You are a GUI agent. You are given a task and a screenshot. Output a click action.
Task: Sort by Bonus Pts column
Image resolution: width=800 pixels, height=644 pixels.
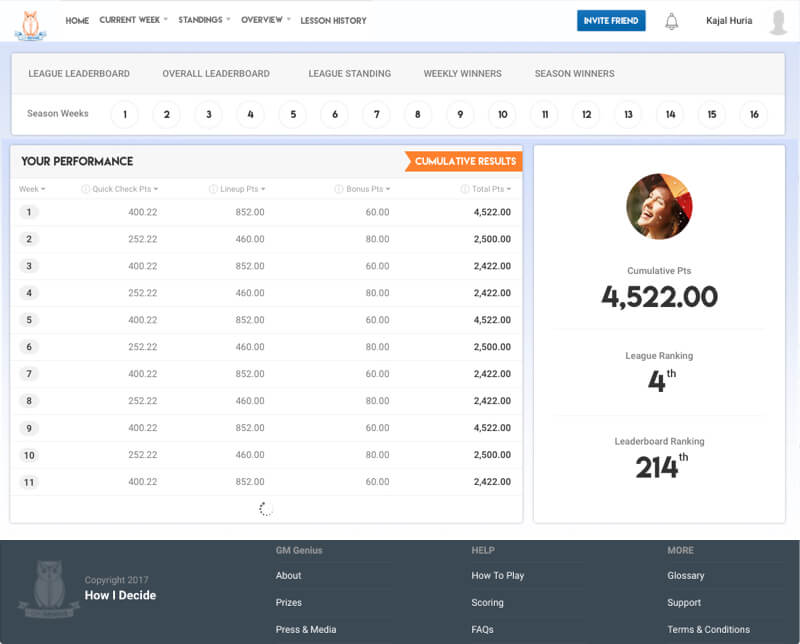tap(368, 189)
